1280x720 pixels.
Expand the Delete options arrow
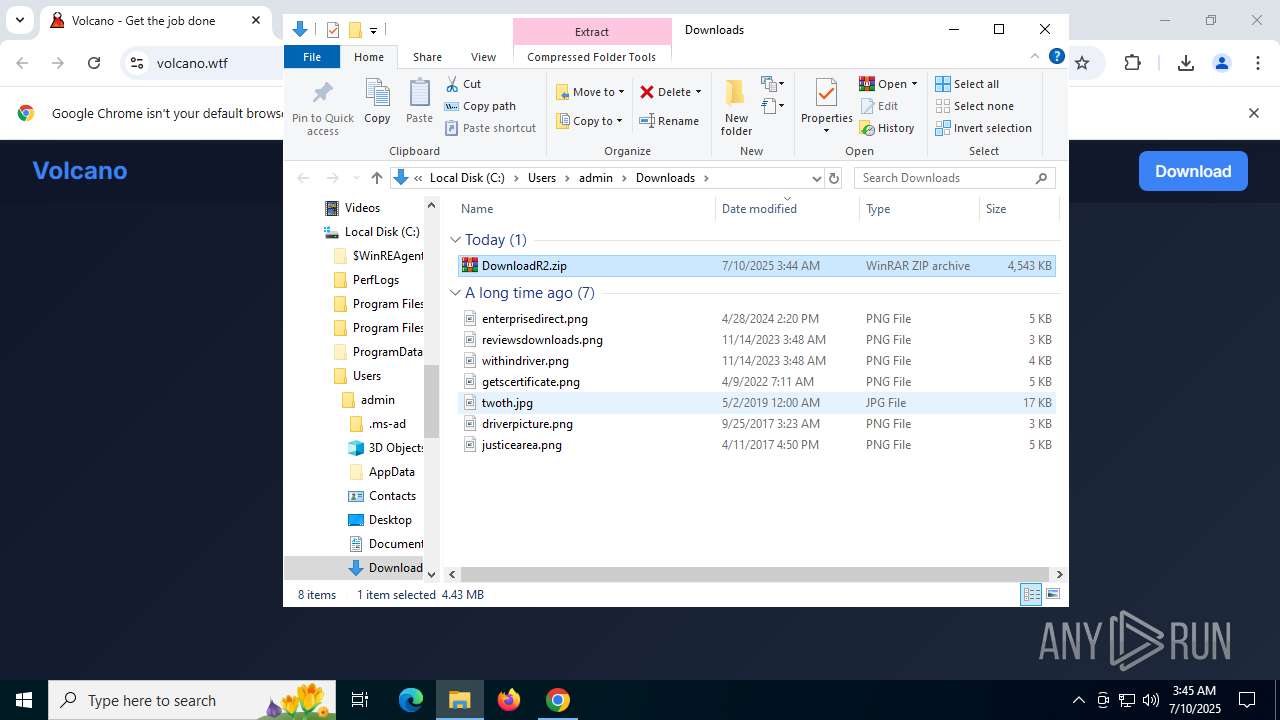pos(698,92)
